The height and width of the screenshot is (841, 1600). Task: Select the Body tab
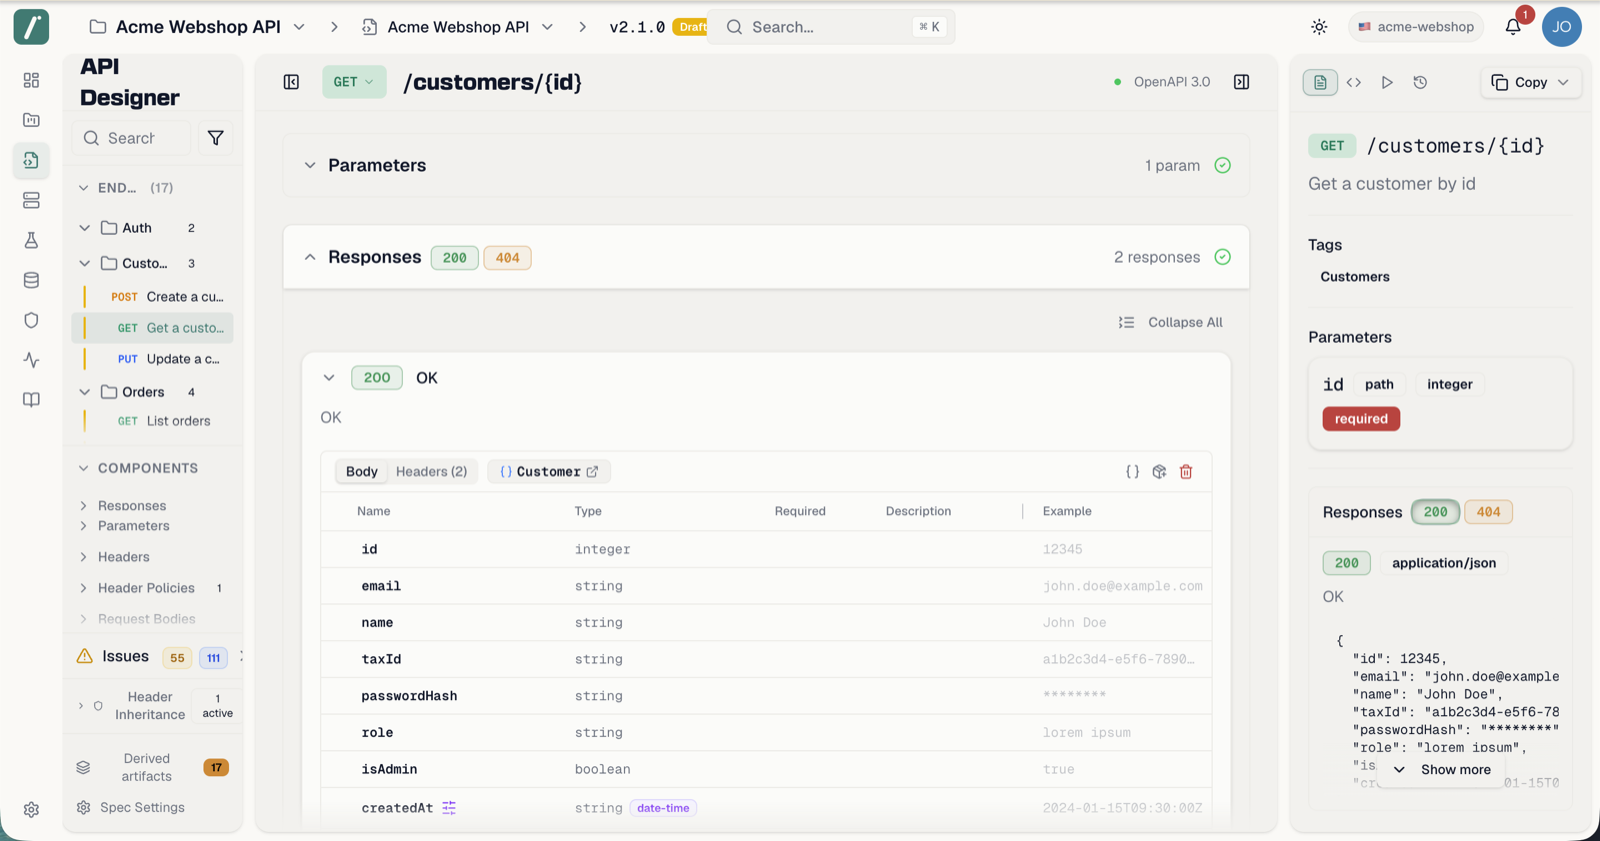pyautogui.click(x=362, y=472)
